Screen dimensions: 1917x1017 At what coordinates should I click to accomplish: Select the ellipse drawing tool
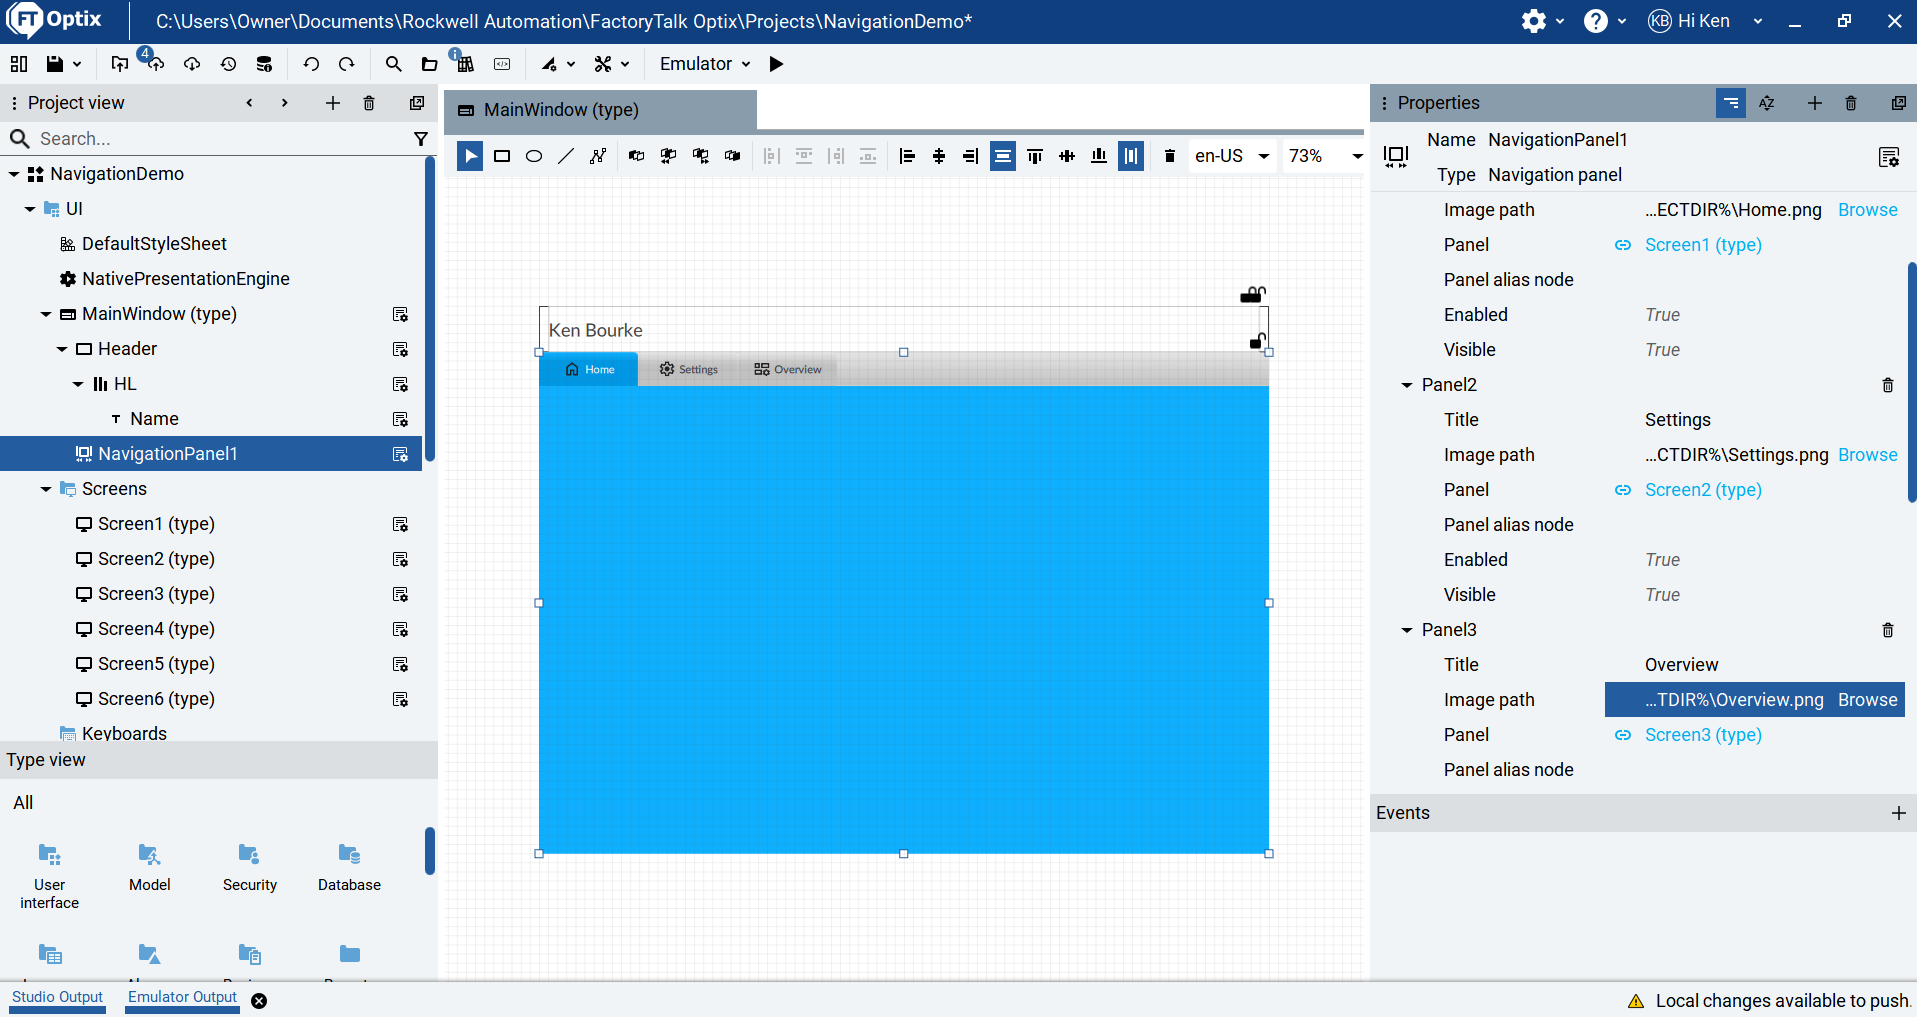(x=534, y=156)
